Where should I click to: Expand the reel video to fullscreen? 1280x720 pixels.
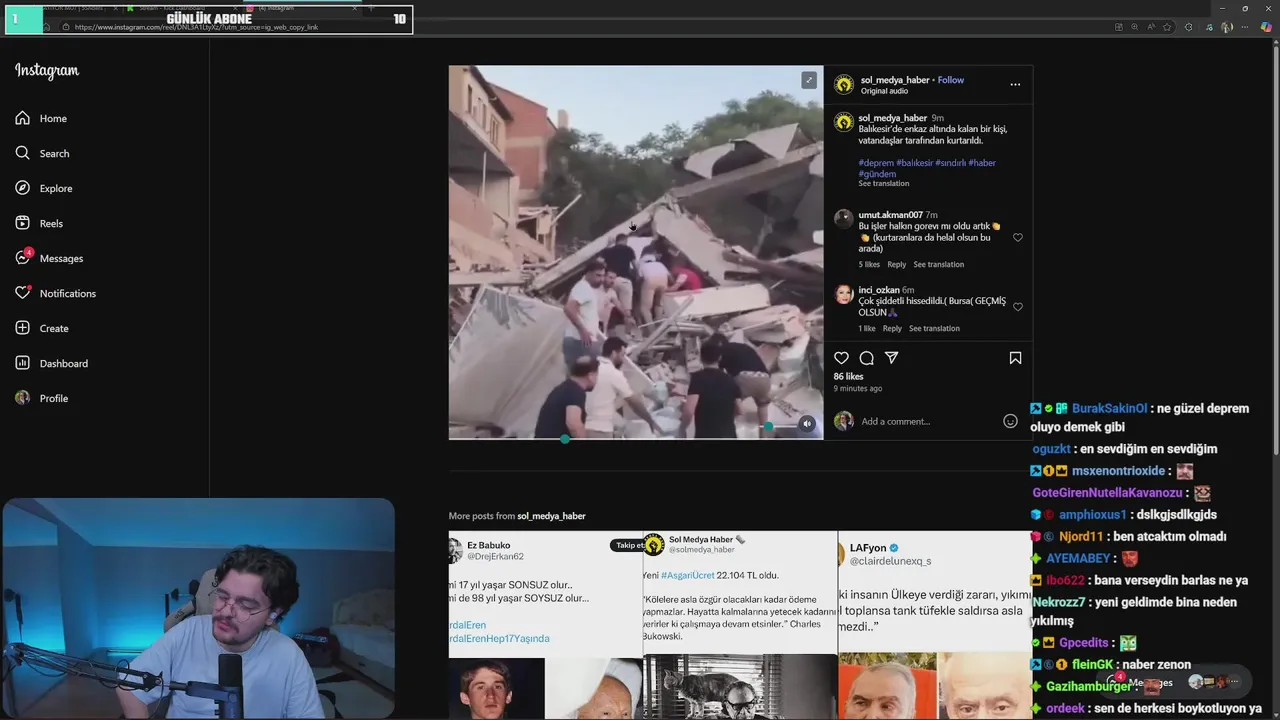click(808, 80)
